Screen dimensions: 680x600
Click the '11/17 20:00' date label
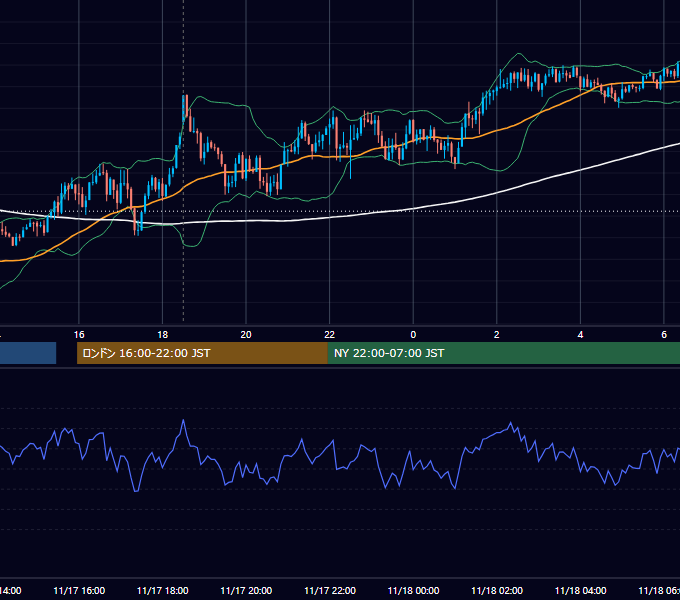click(x=246, y=590)
